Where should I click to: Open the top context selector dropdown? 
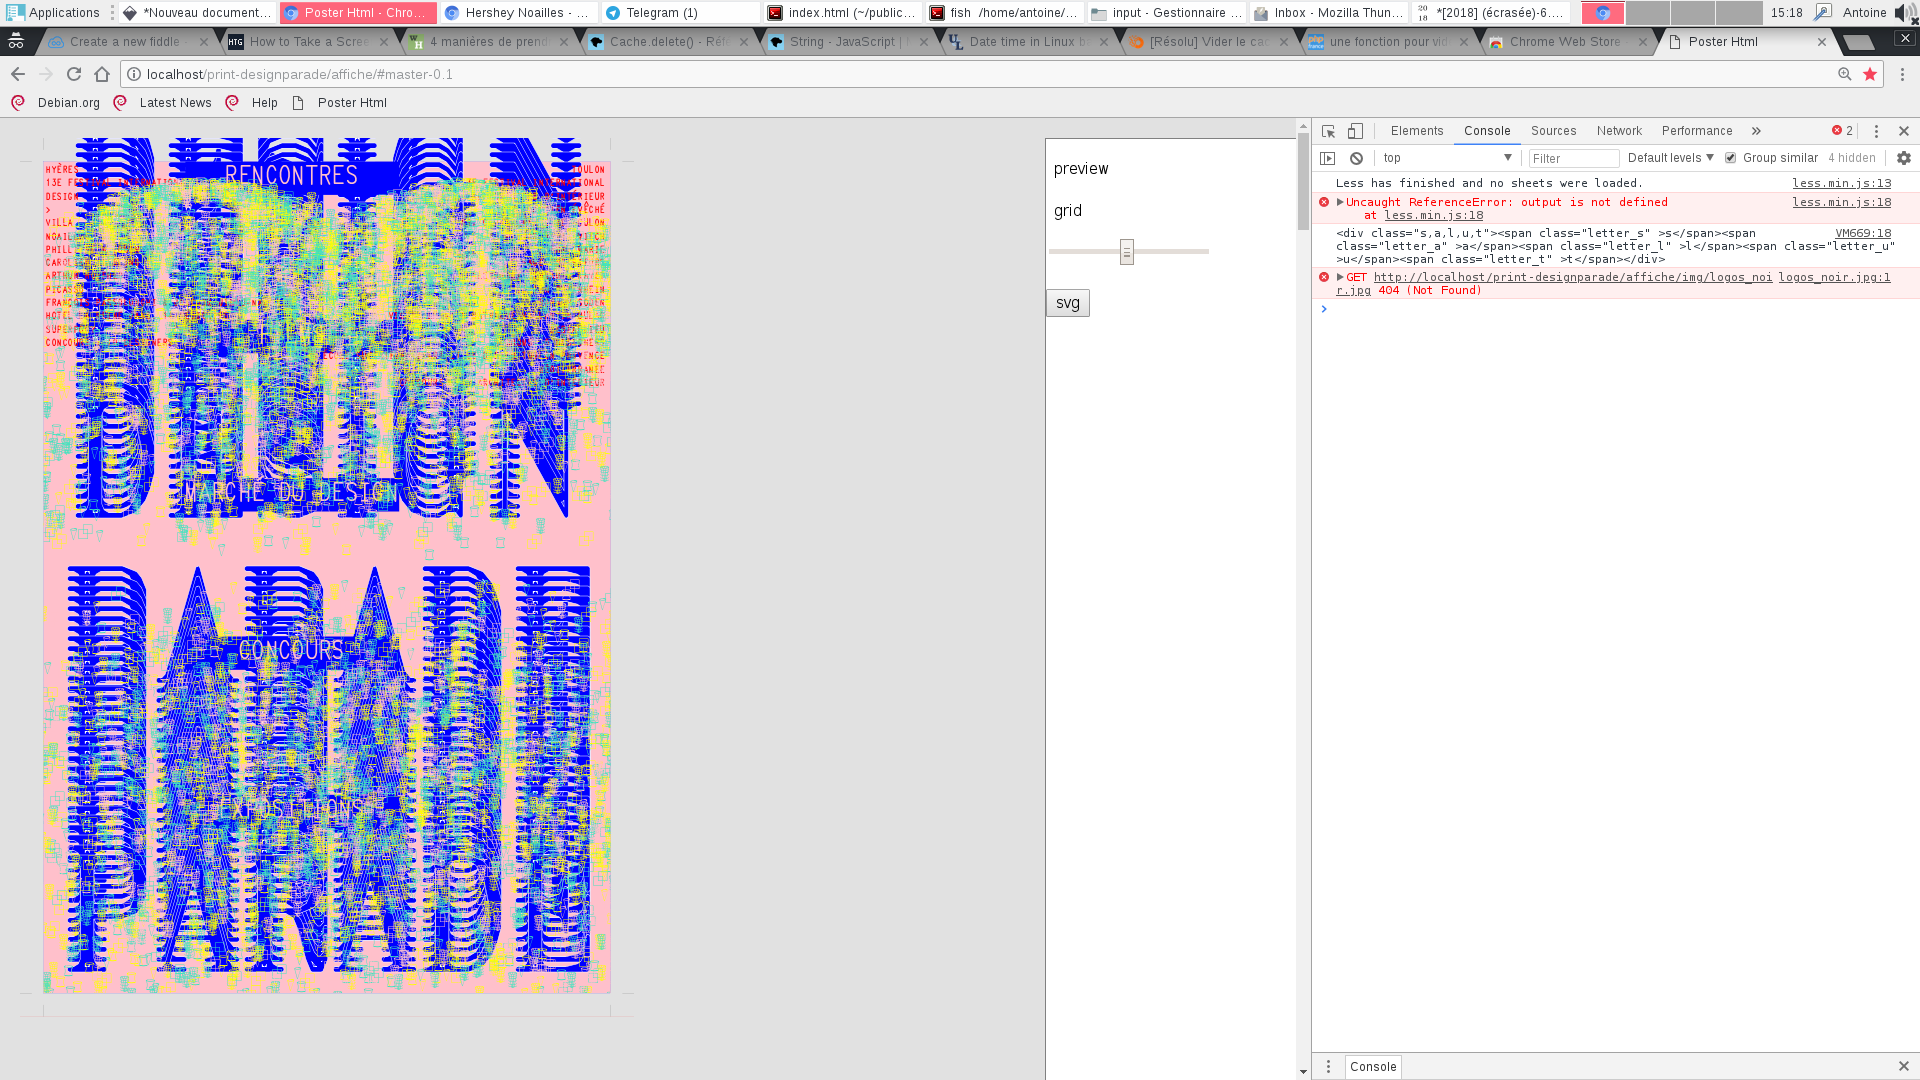coord(1447,158)
